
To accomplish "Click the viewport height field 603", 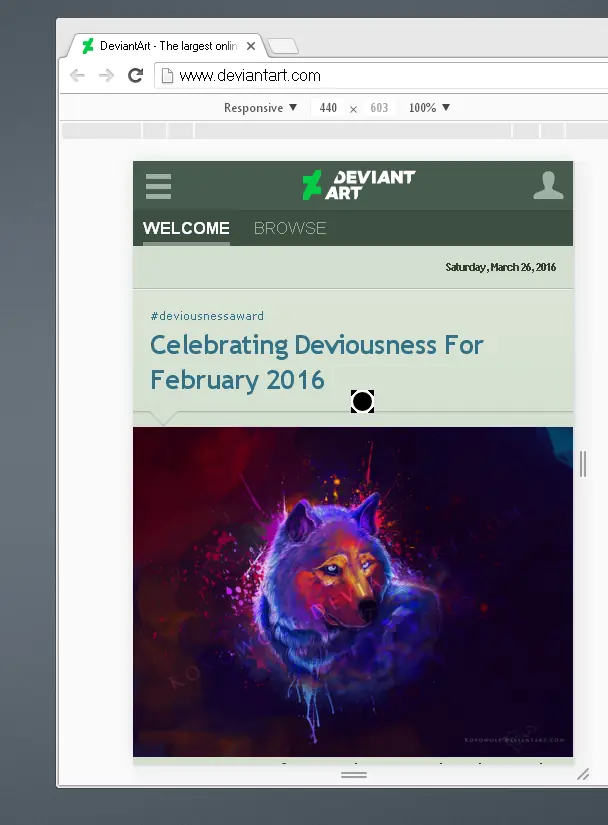I will [x=379, y=108].
